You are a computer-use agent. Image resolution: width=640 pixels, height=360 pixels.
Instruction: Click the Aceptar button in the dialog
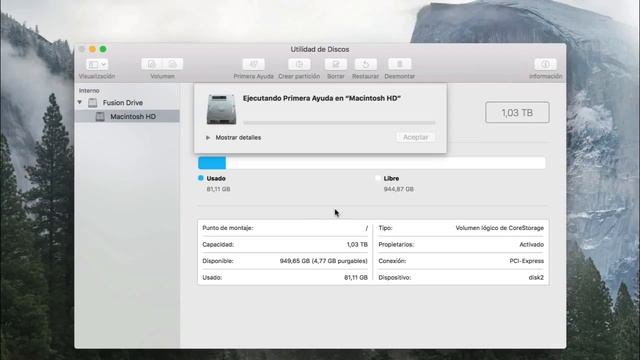tap(416, 137)
